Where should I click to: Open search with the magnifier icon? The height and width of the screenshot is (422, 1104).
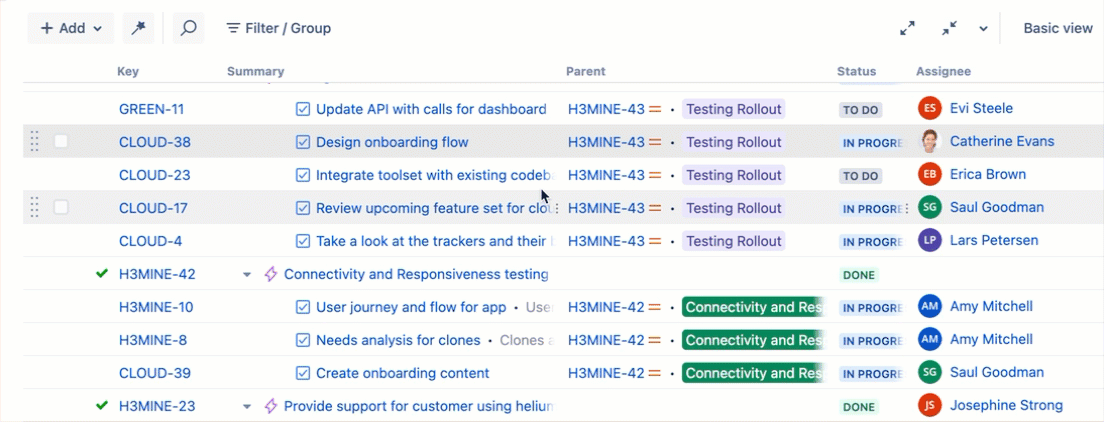point(188,28)
